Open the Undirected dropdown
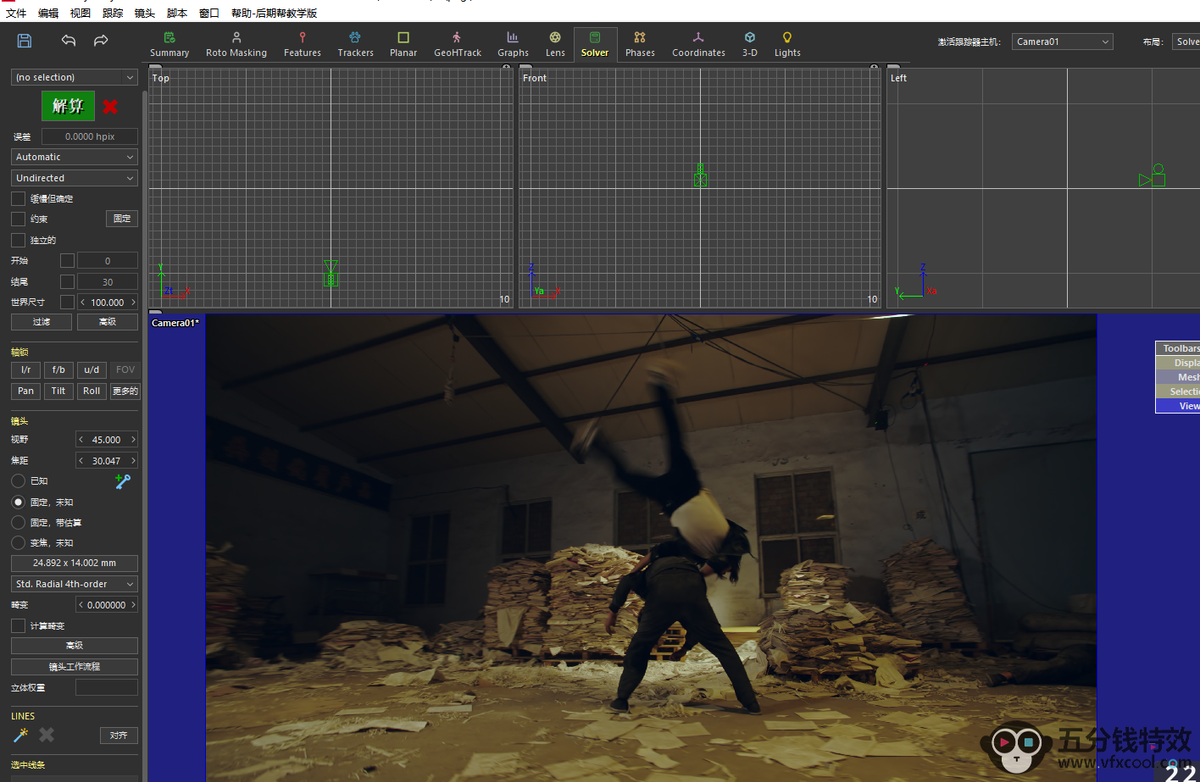This screenshot has width=1200, height=782. point(75,178)
